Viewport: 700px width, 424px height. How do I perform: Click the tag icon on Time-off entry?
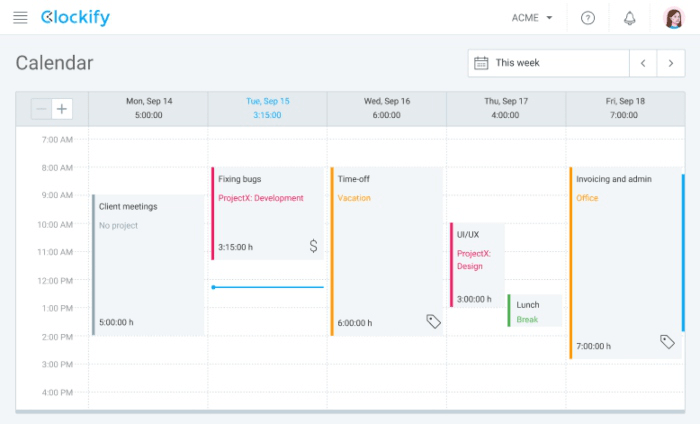433,322
